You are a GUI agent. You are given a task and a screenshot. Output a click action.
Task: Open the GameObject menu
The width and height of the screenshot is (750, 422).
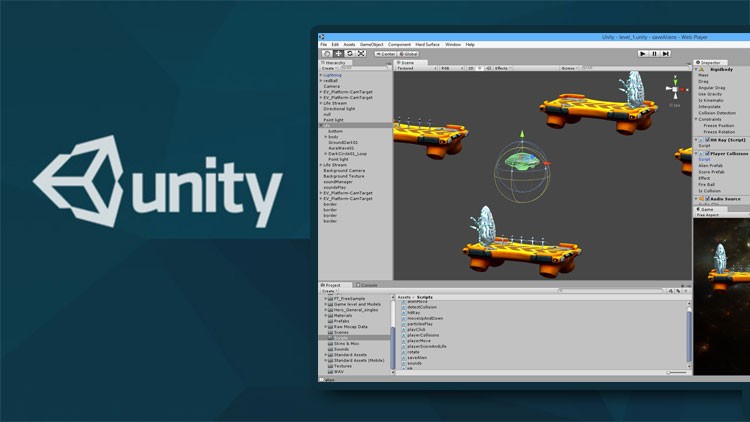(x=372, y=44)
